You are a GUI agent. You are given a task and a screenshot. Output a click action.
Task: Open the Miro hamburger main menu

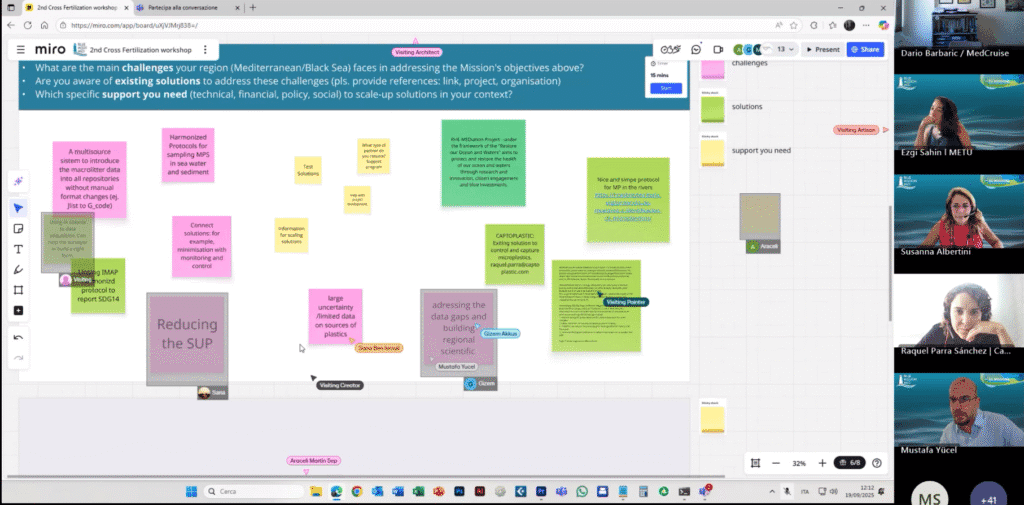tap(20, 49)
